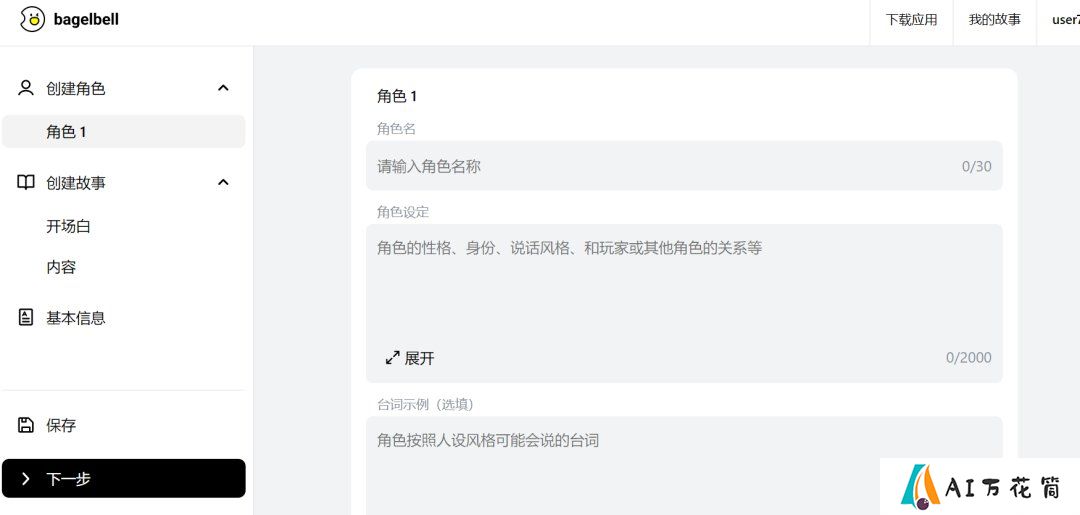The image size is (1080, 515).
Task: Click the arrow icon on 下一步 button
Action: pyautogui.click(x=25, y=479)
